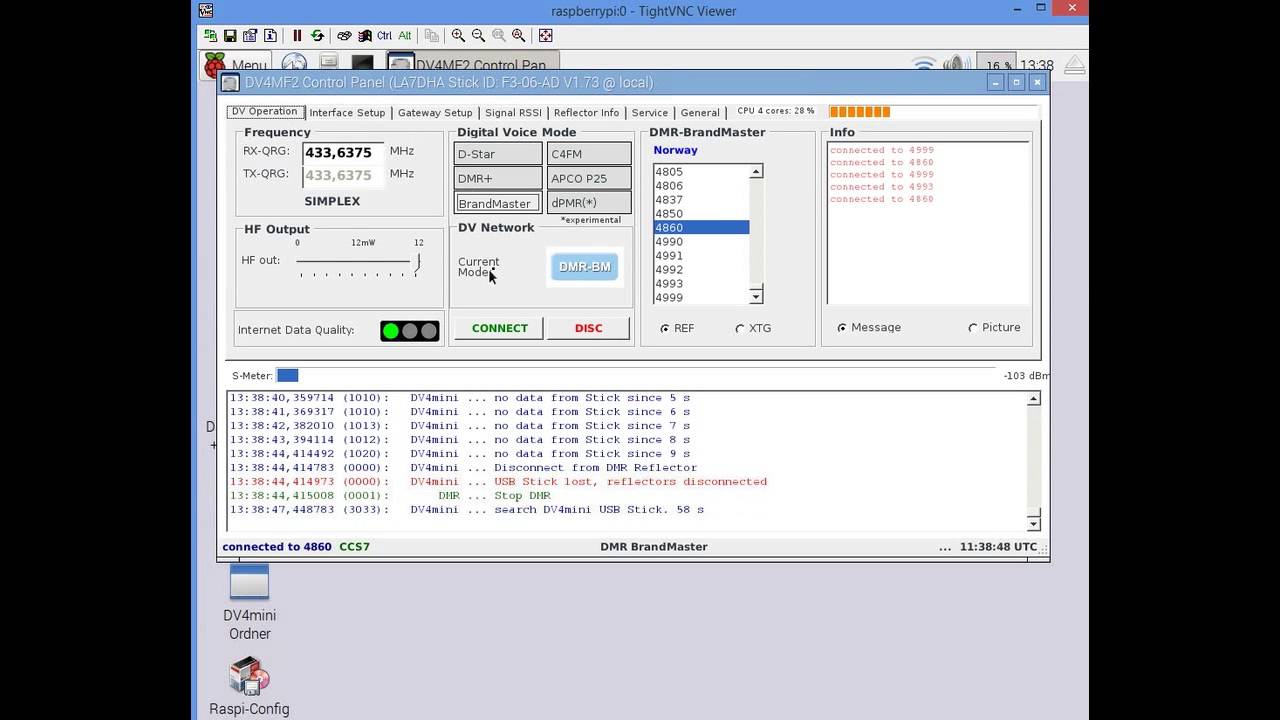
Task: Click the DMR-BM current mode button
Action: coord(585,267)
